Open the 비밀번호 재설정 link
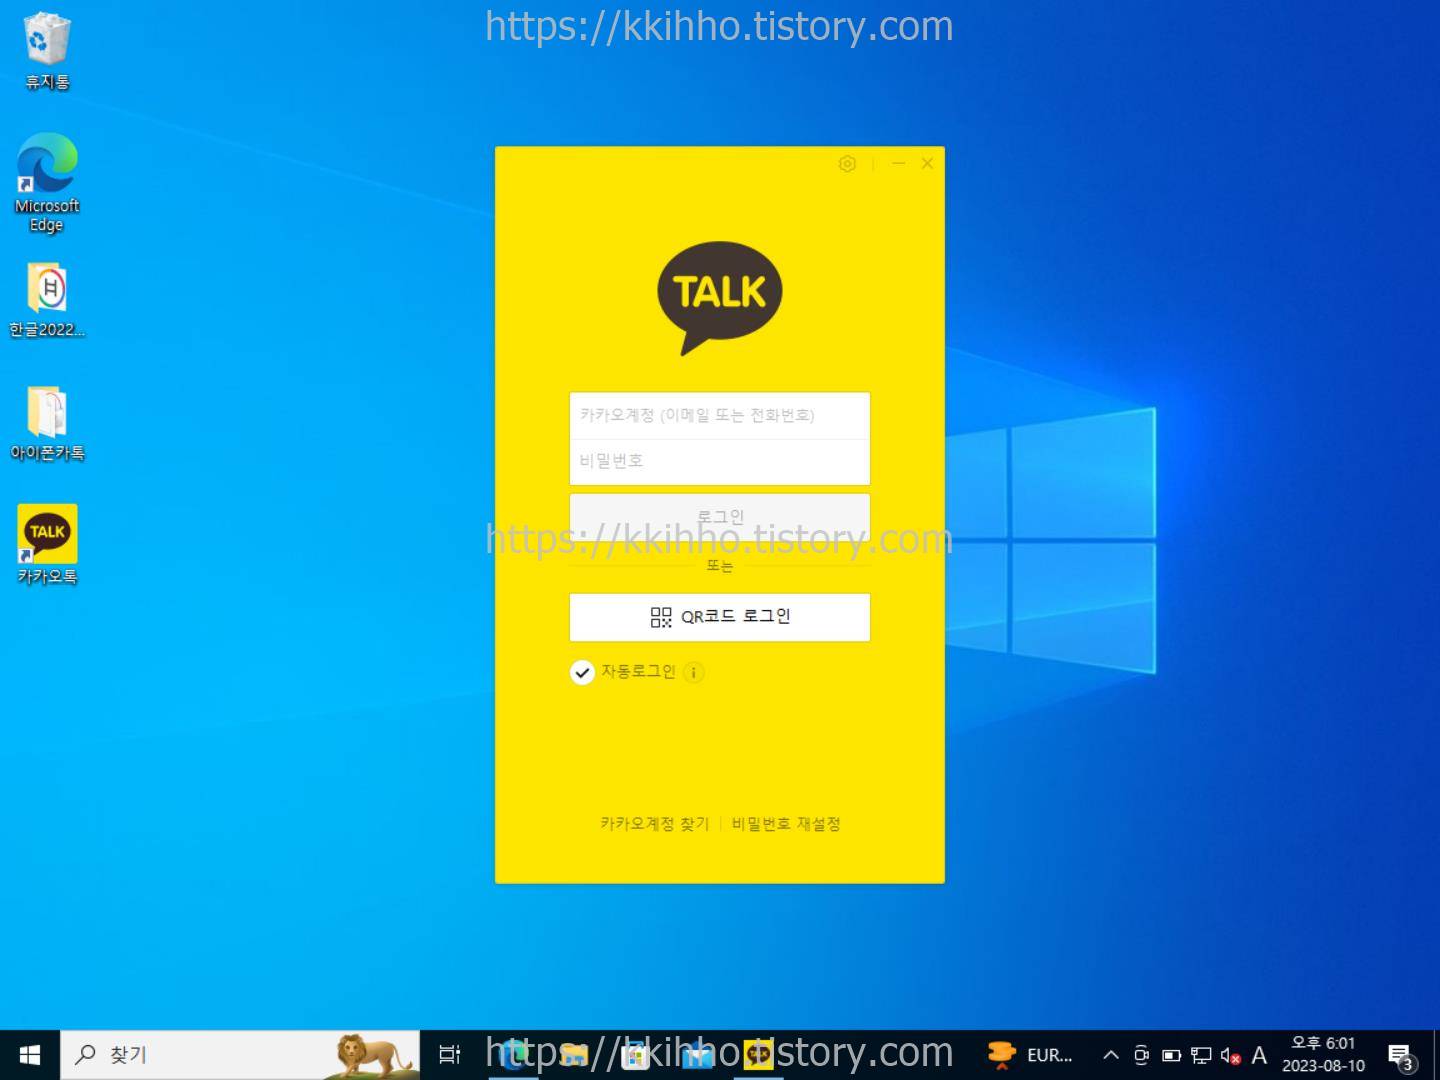This screenshot has width=1440, height=1080. coord(786,824)
